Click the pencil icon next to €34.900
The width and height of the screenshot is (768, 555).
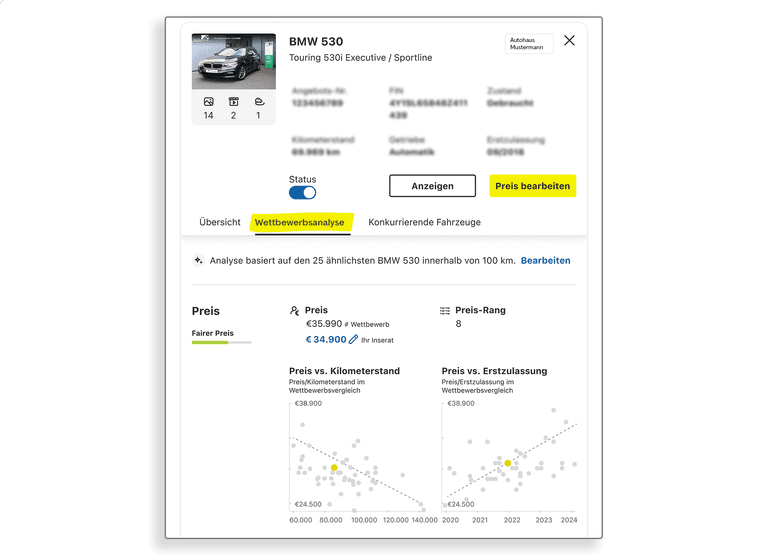[x=353, y=339]
